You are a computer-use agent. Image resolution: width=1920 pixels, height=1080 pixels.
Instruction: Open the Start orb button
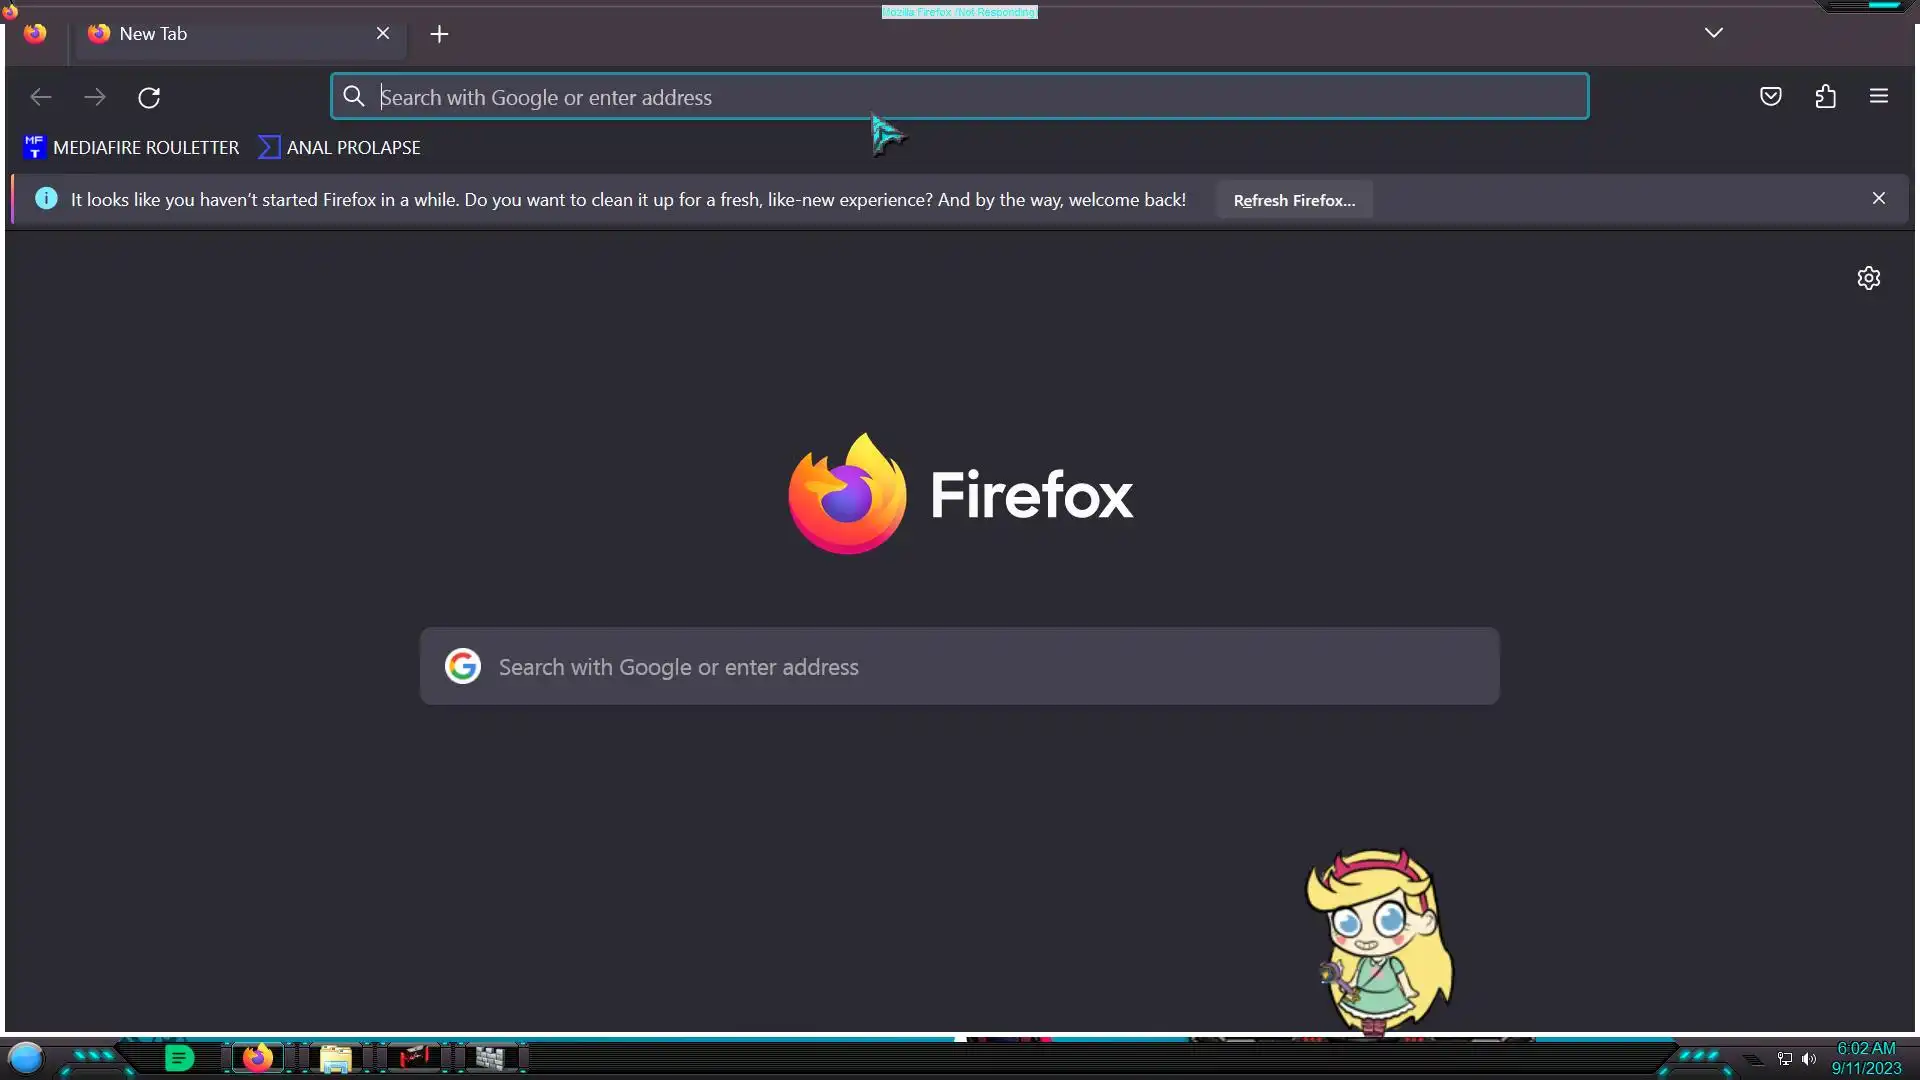(x=26, y=1058)
